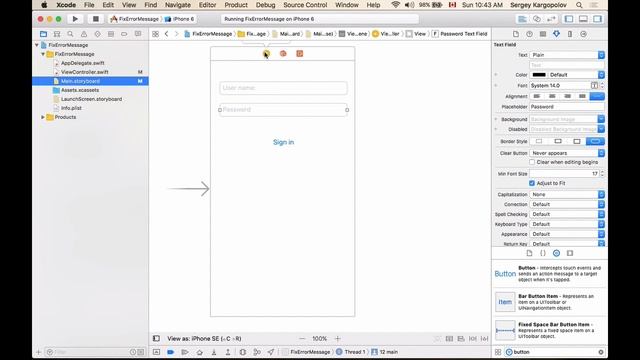Toggle the breakpoints activation icon

click(x=171, y=352)
